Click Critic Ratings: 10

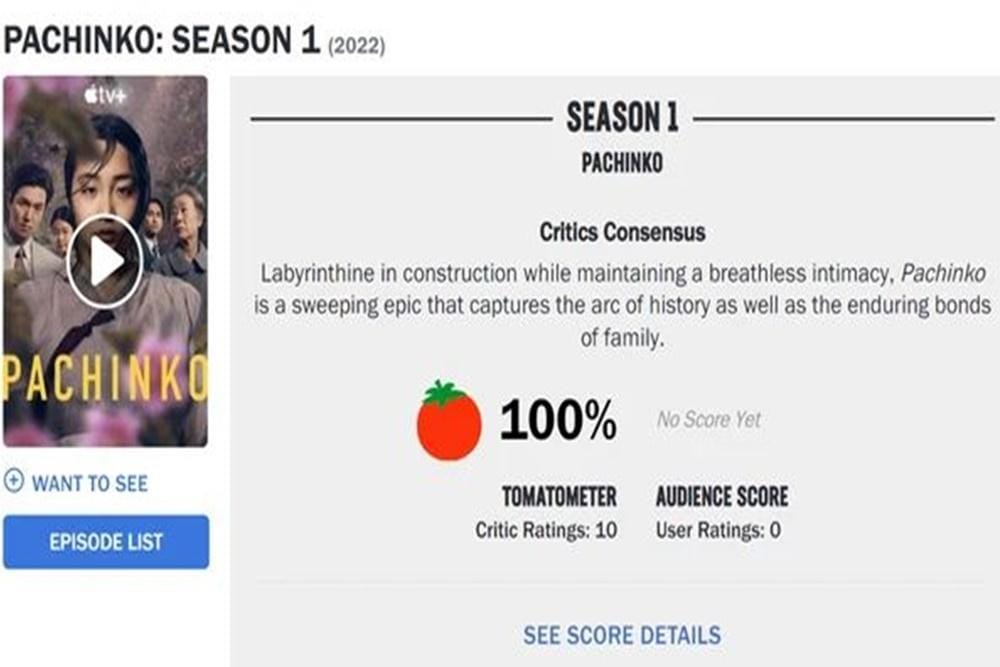[546, 530]
